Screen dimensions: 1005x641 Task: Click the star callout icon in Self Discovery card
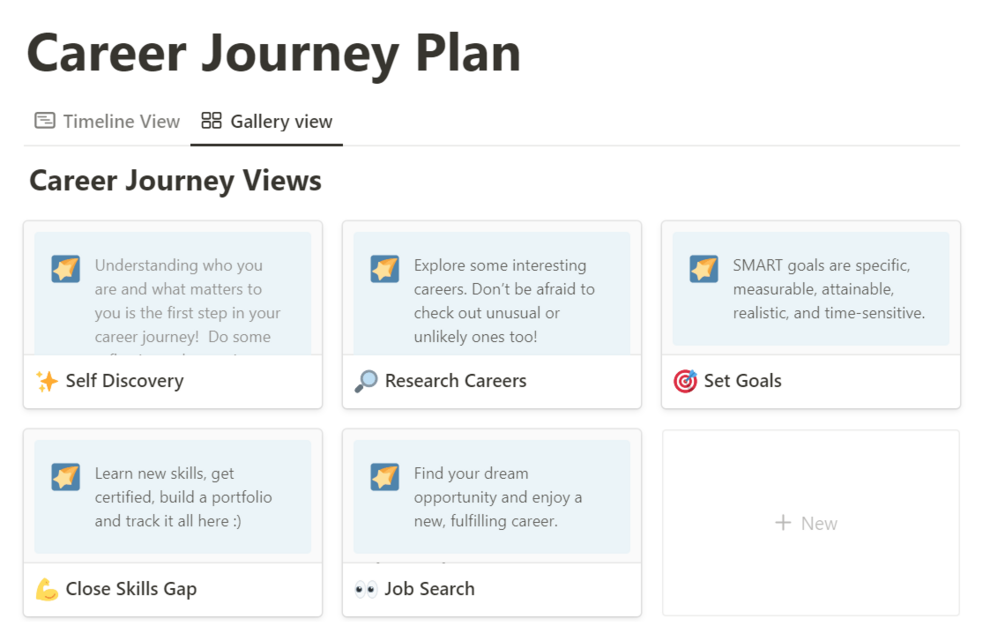click(66, 269)
